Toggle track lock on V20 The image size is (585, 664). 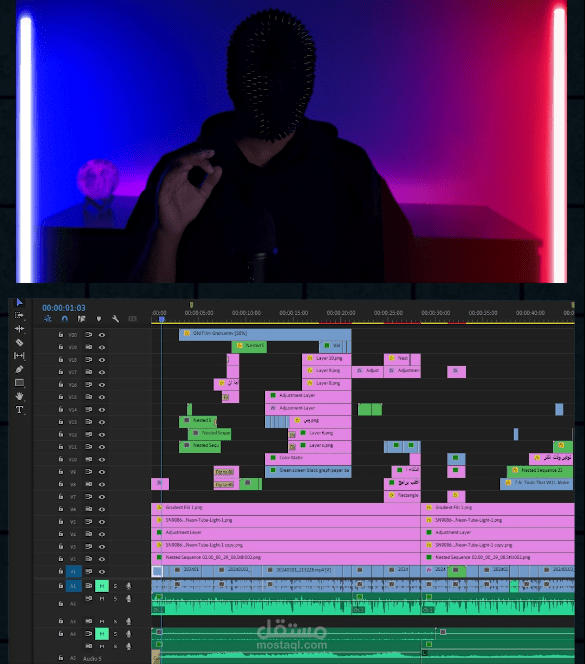[61, 335]
